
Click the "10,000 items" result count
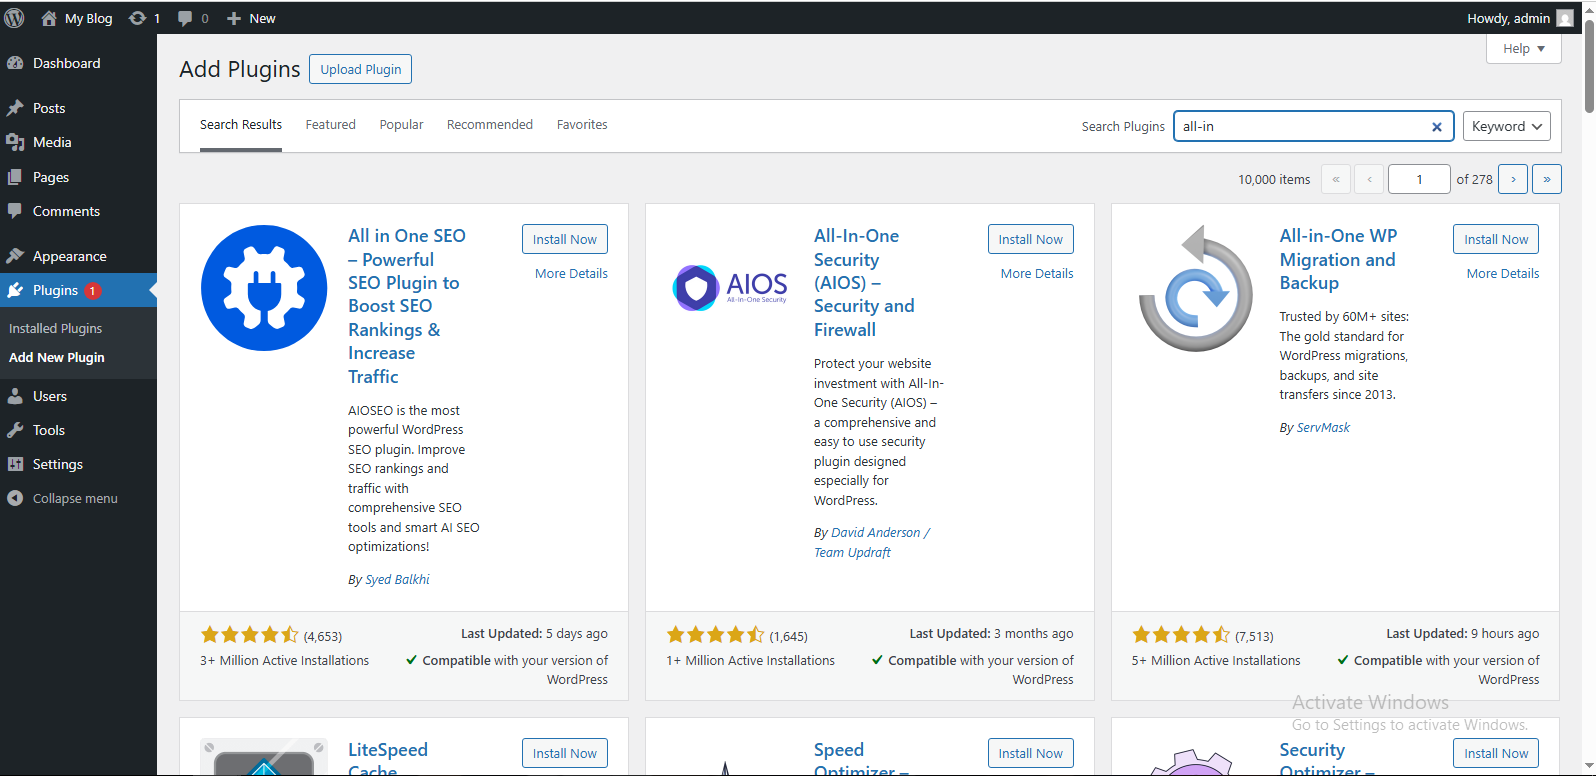click(x=1274, y=180)
